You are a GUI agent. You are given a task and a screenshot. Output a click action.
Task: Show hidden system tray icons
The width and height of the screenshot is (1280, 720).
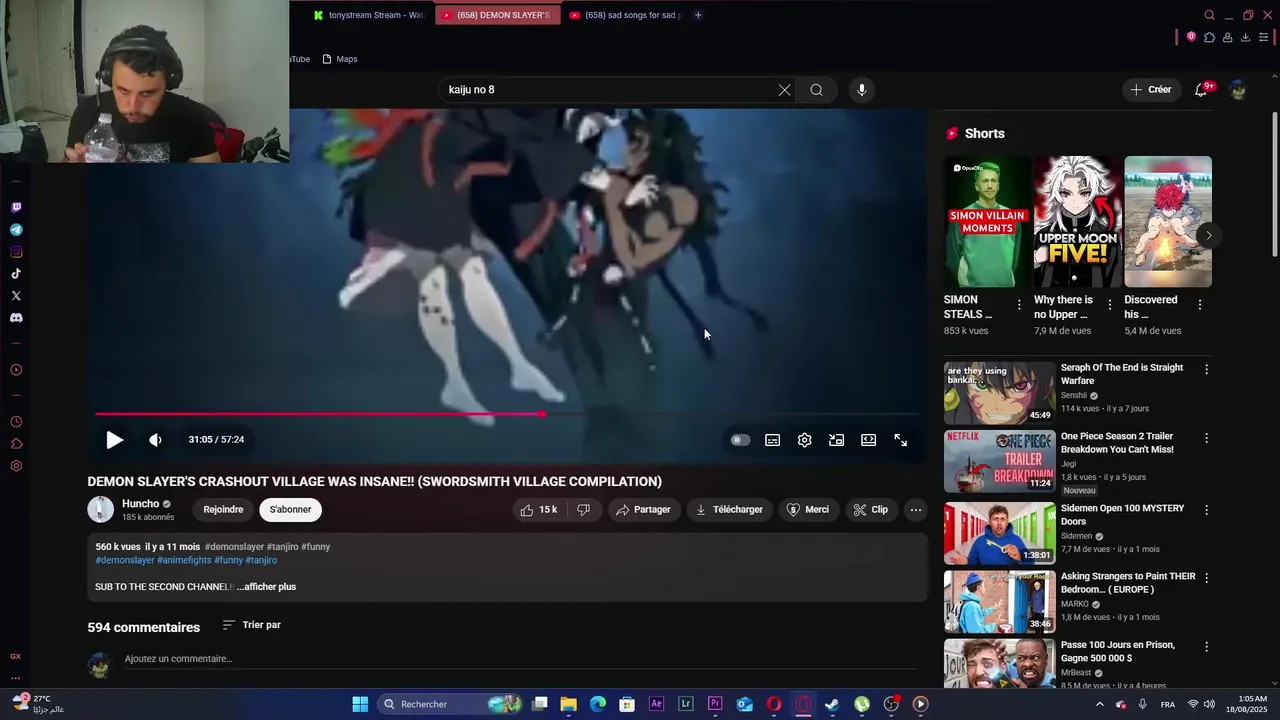[x=1100, y=705]
